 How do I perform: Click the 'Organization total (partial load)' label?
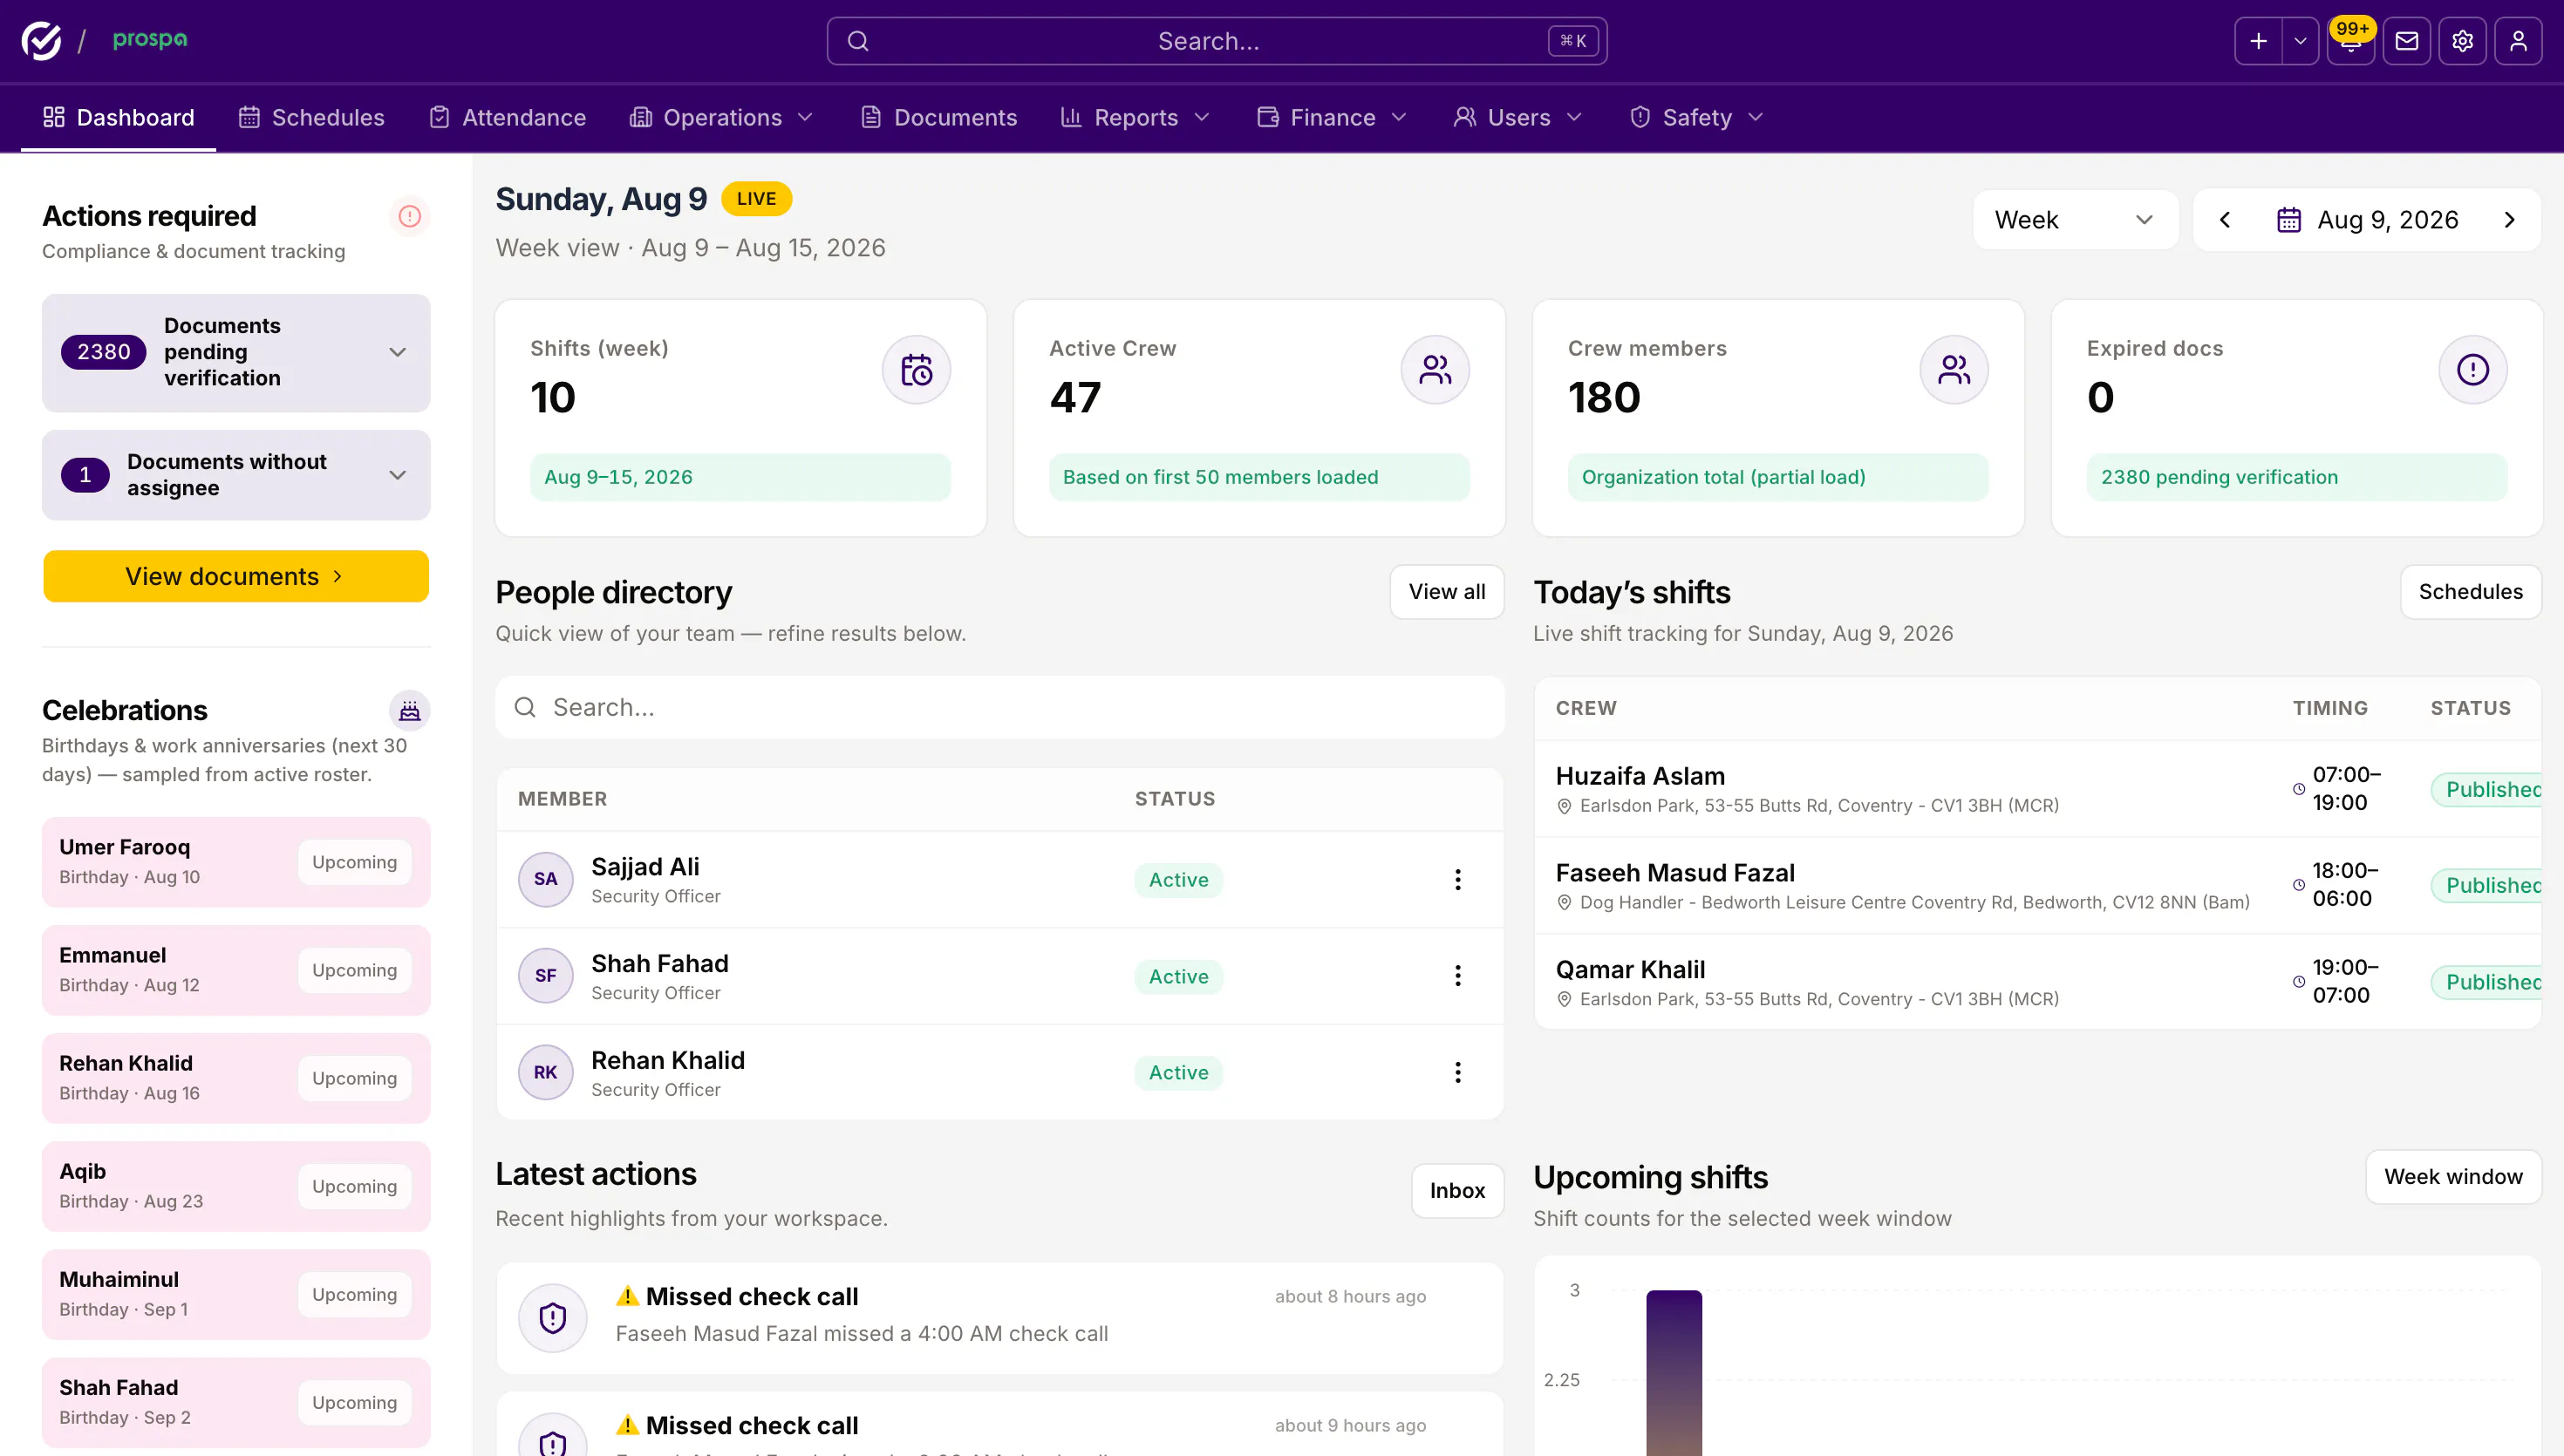point(1778,477)
